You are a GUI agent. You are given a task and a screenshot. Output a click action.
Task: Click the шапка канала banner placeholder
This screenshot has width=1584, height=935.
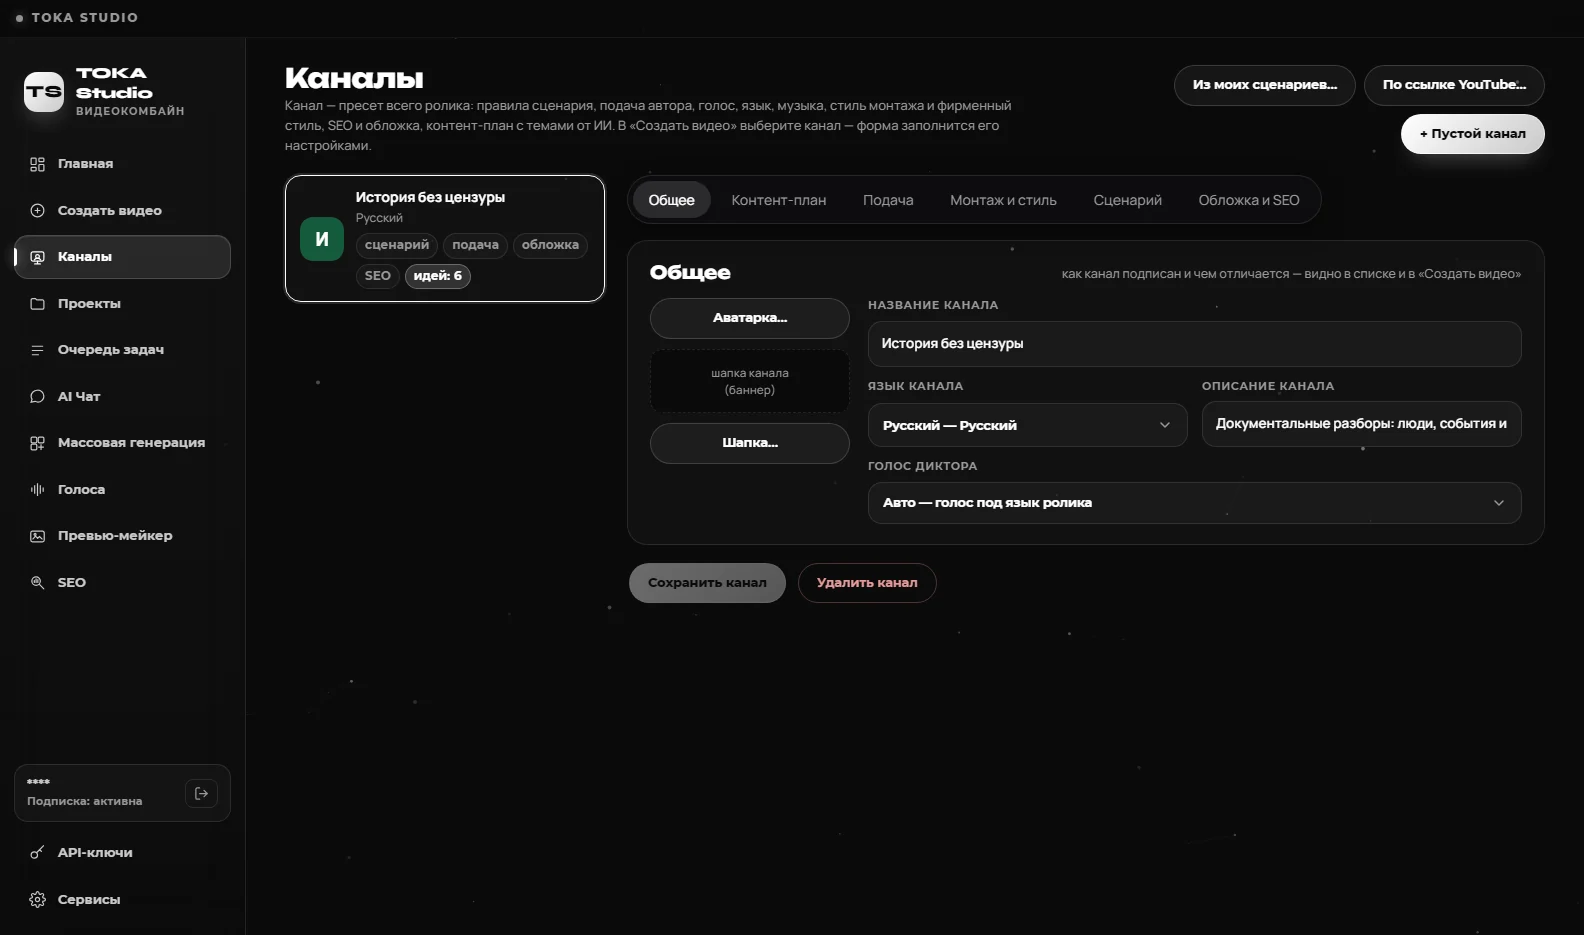750,381
